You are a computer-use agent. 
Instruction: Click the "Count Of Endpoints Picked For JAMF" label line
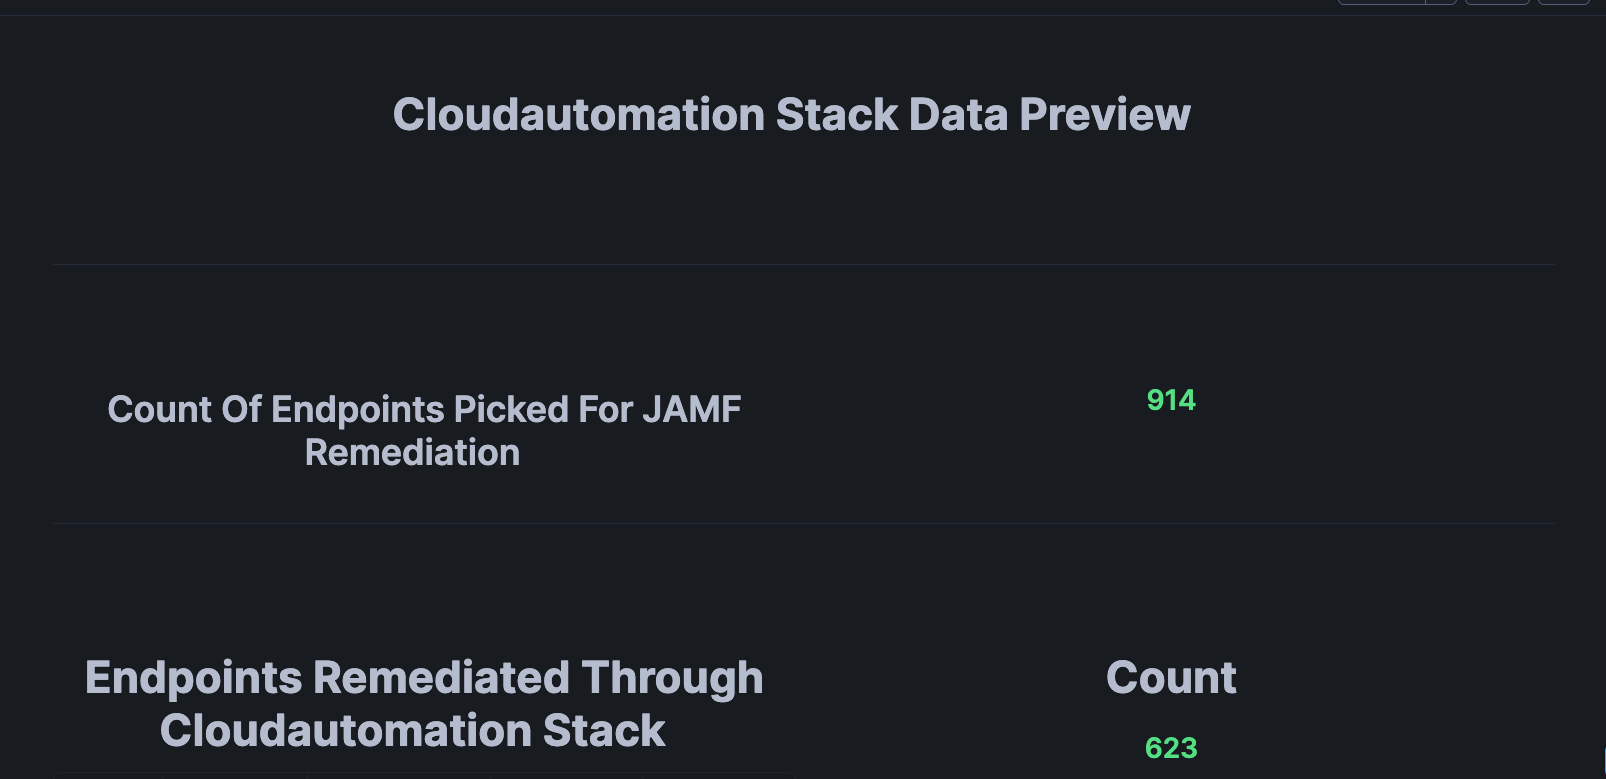coord(424,410)
